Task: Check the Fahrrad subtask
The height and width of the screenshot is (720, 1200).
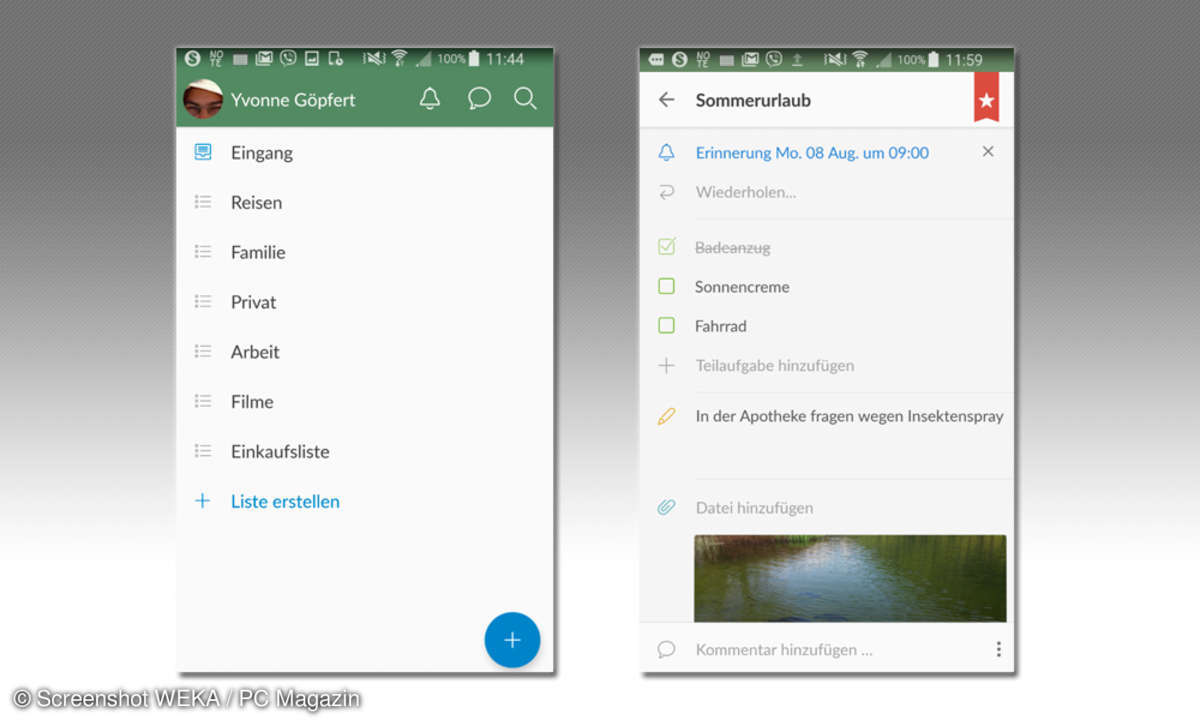Action: 666,325
